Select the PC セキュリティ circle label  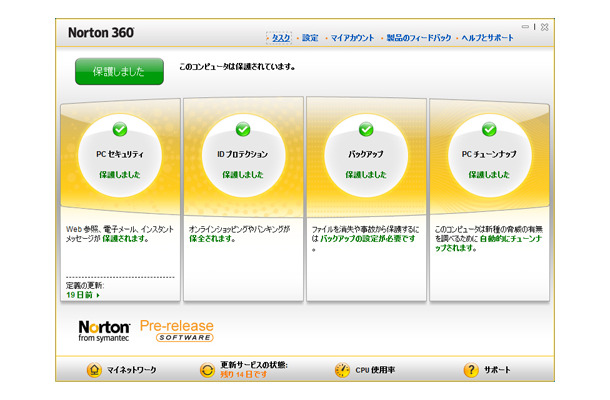click(x=120, y=154)
